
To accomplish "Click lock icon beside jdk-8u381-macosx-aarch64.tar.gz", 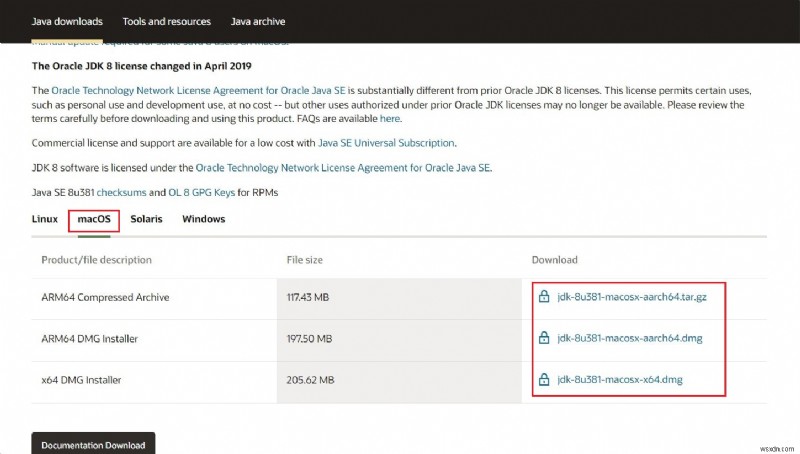I will (544, 296).
